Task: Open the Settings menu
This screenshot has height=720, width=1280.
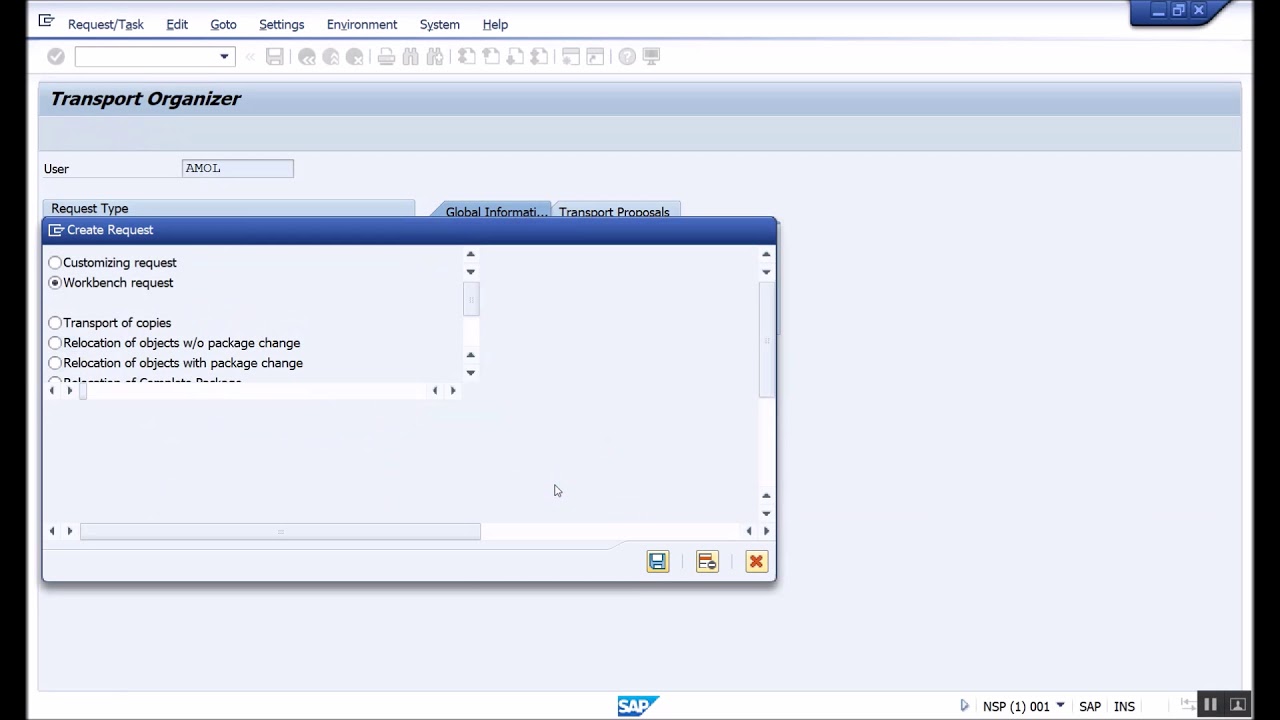Action: (x=281, y=24)
